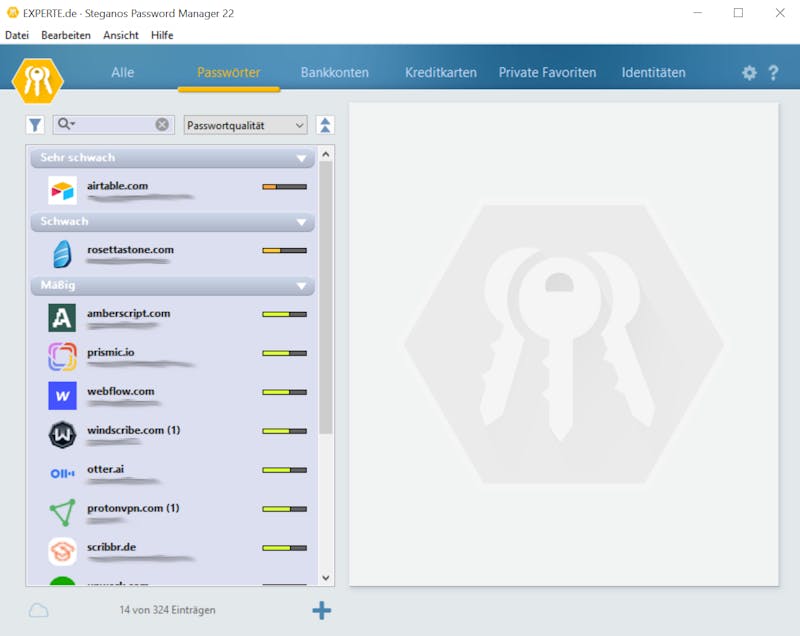This screenshot has width=800, height=636.
Task: Select the prismic.io entry name
Action: tap(111, 352)
